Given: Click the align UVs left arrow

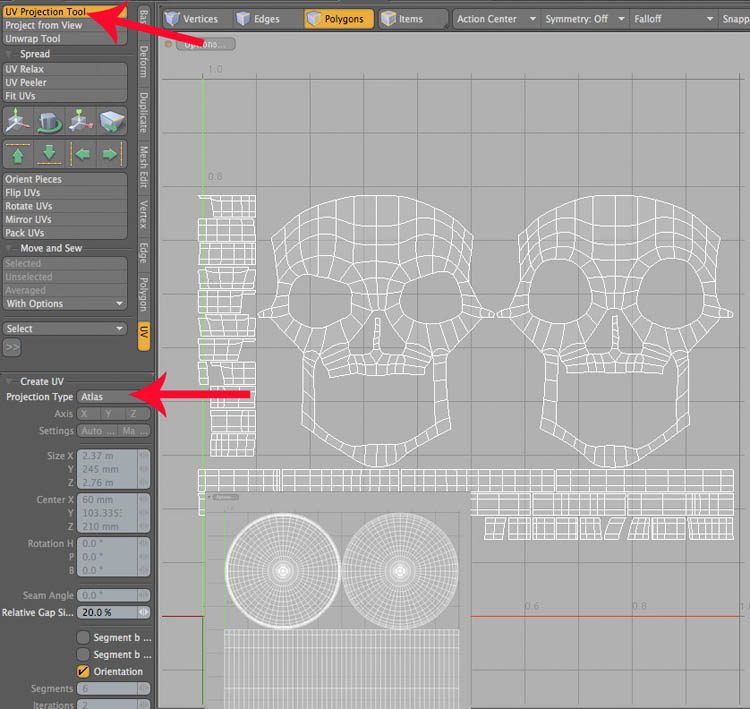Looking at the screenshot, I should click(x=81, y=154).
